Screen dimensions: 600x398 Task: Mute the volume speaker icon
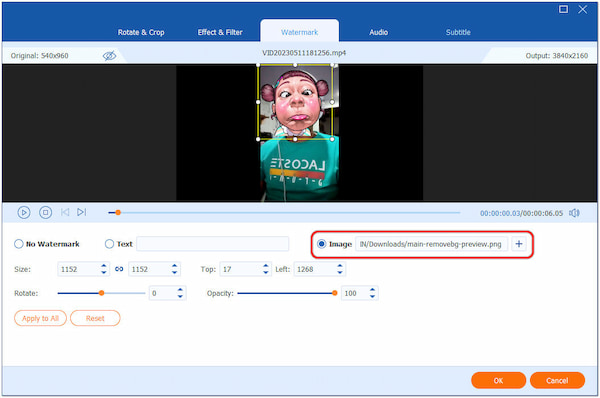tap(574, 213)
